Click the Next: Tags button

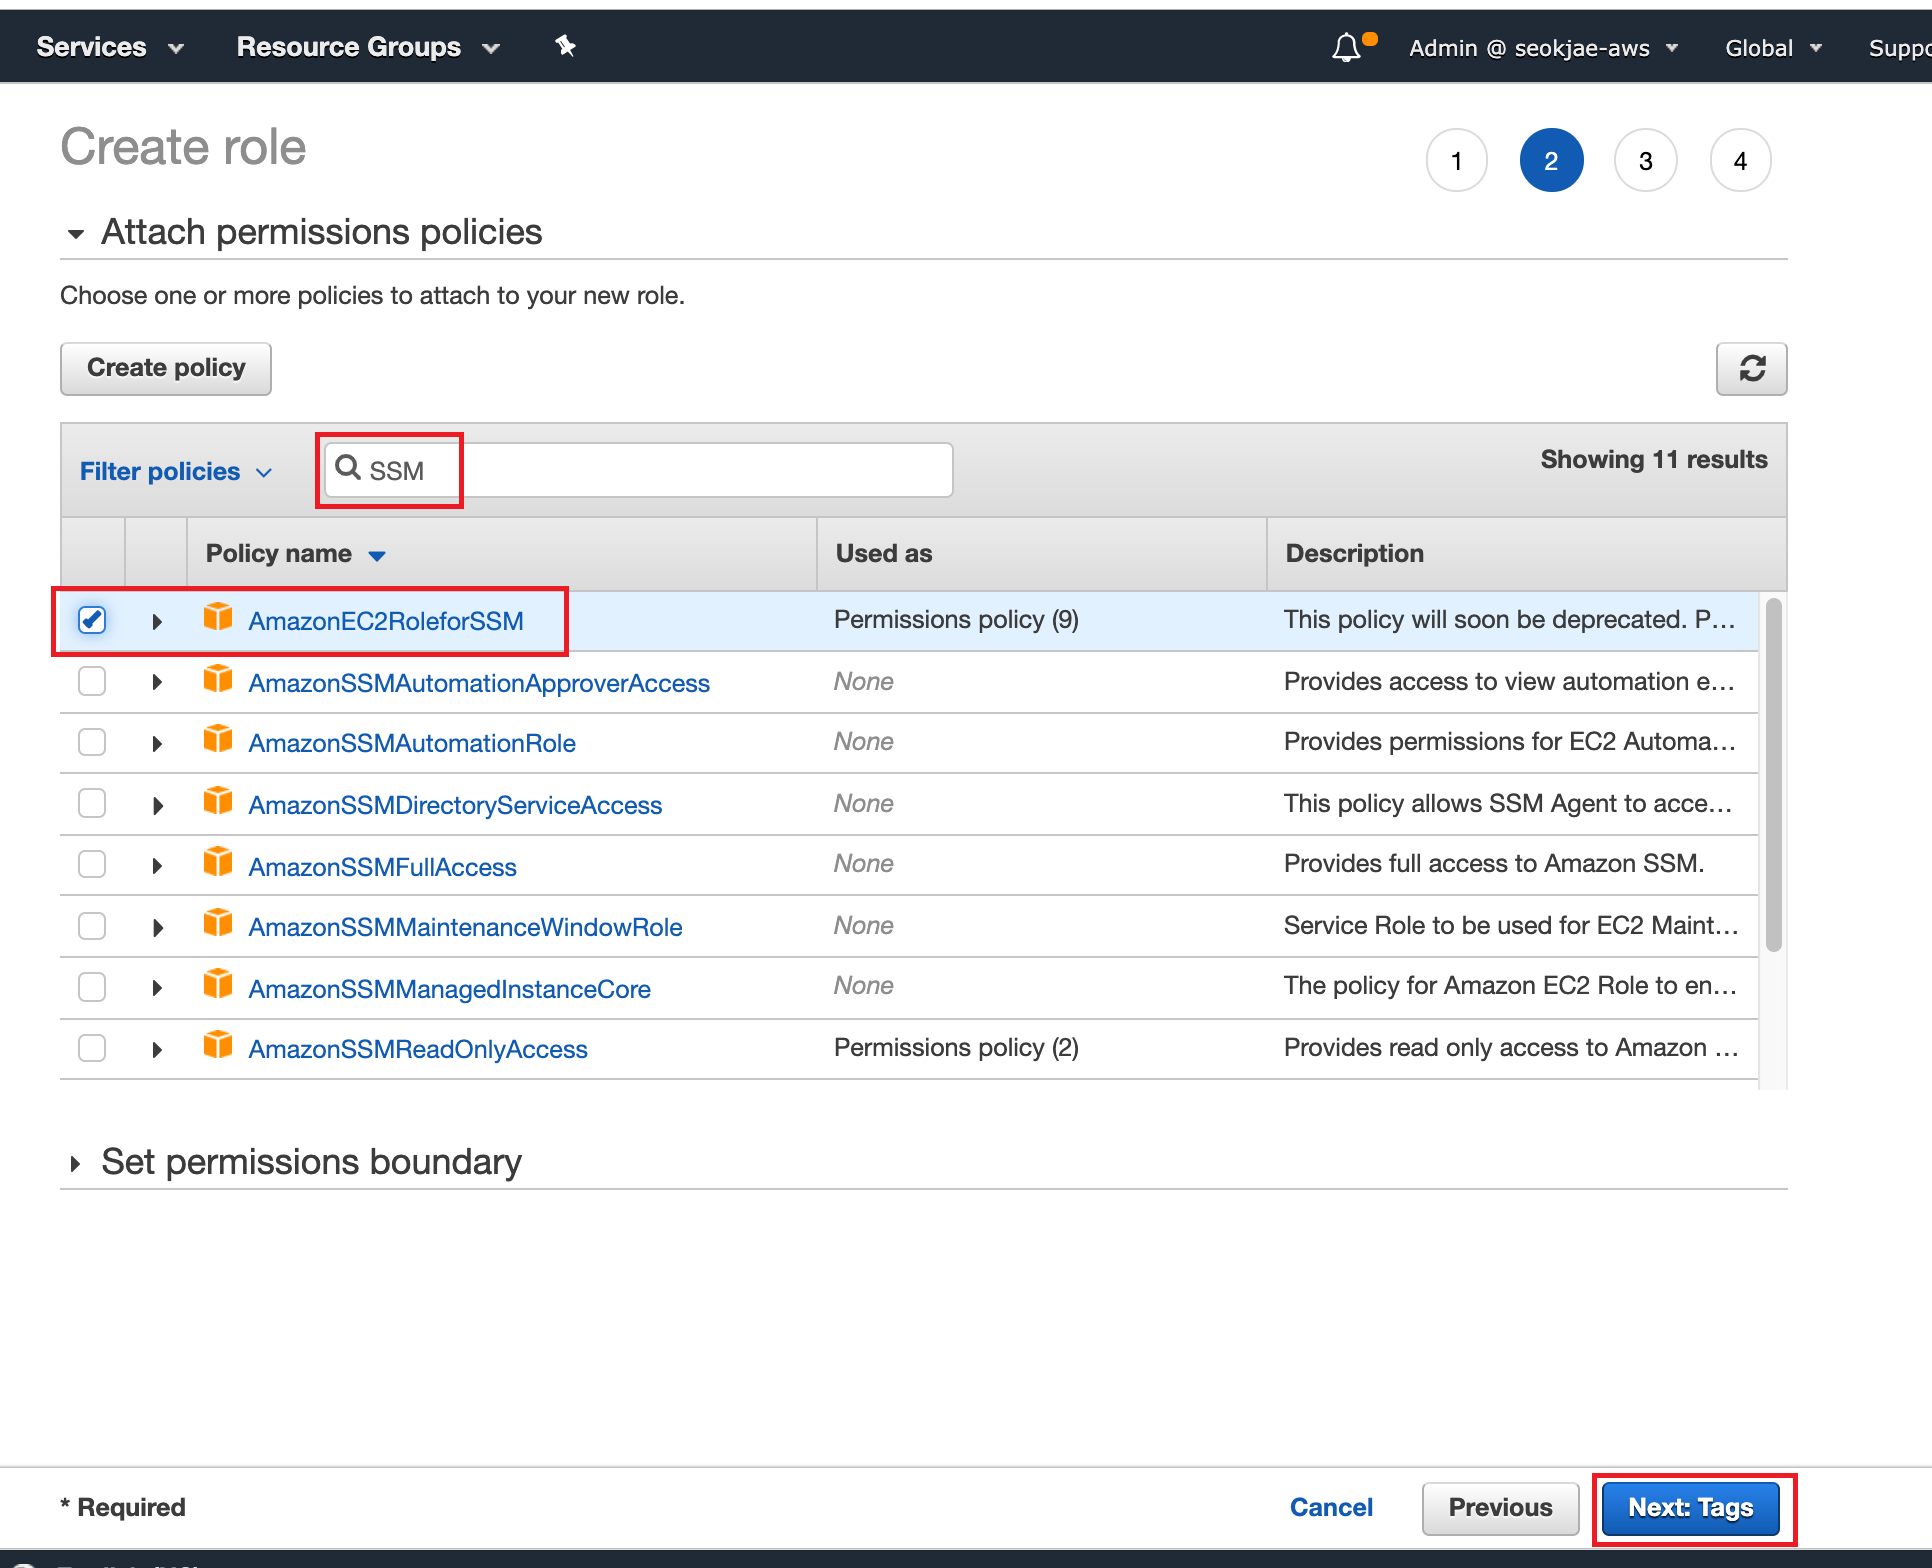pos(1690,1507)
